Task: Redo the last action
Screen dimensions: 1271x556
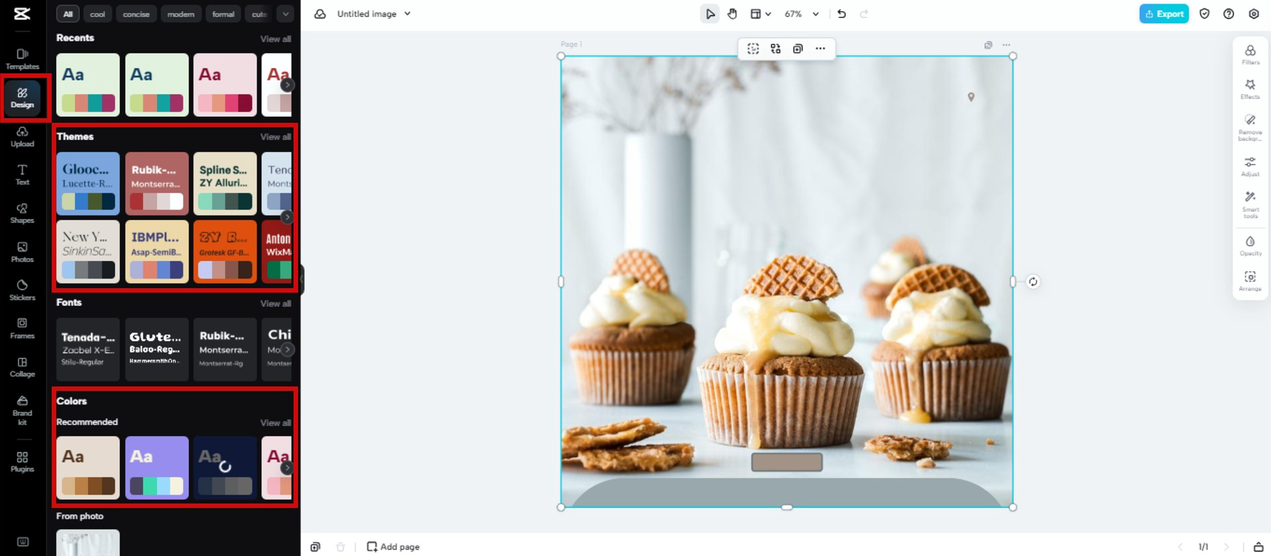Action: pyautogui.click(x=864, y=14)
